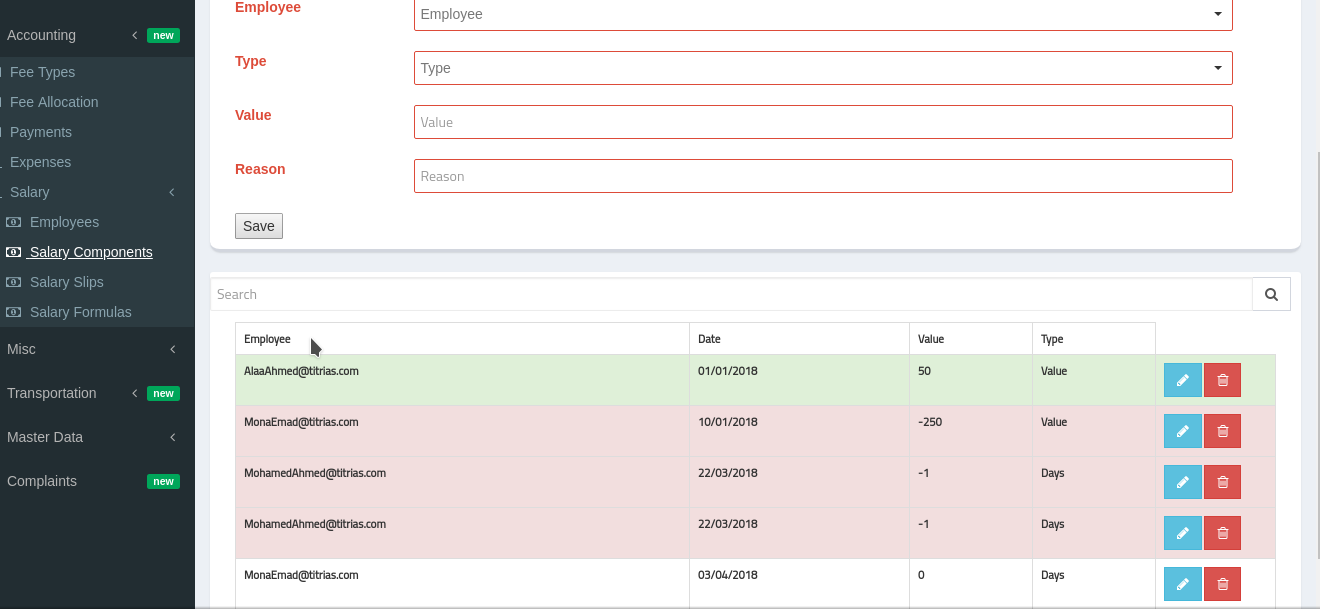1320x609 pixels.
Task: Navigate to Expenses
Action: pos(40,162)
